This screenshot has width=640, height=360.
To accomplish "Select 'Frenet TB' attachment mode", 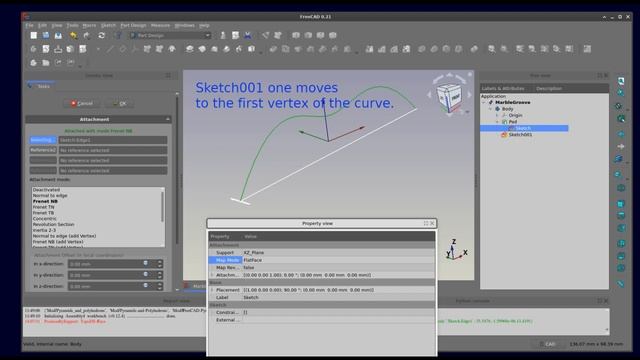I will coord(43,213).
